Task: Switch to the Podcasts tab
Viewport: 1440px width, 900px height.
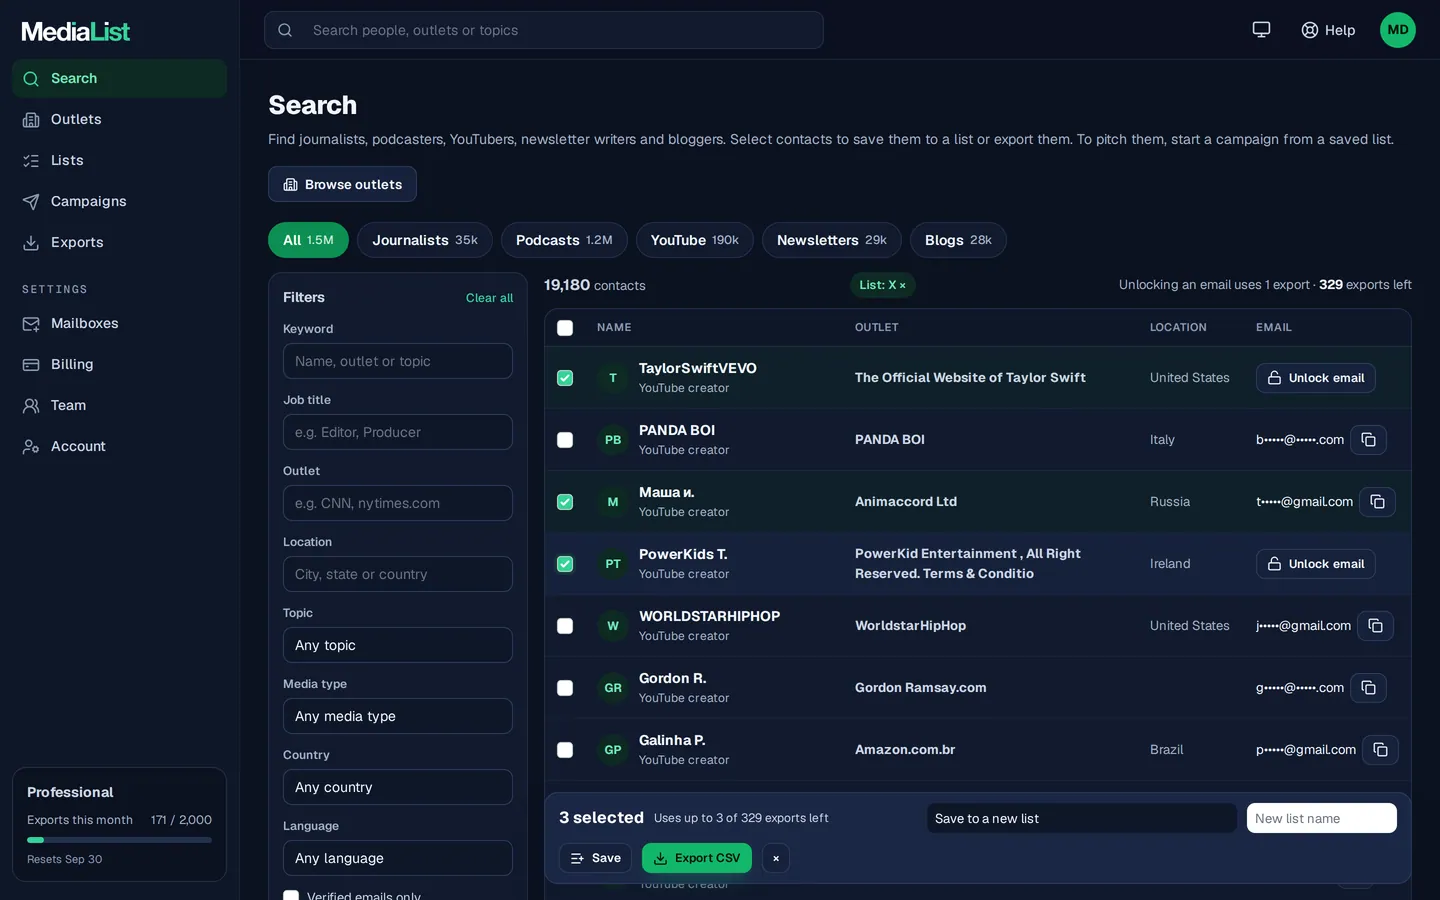Action: pos(564,240)
